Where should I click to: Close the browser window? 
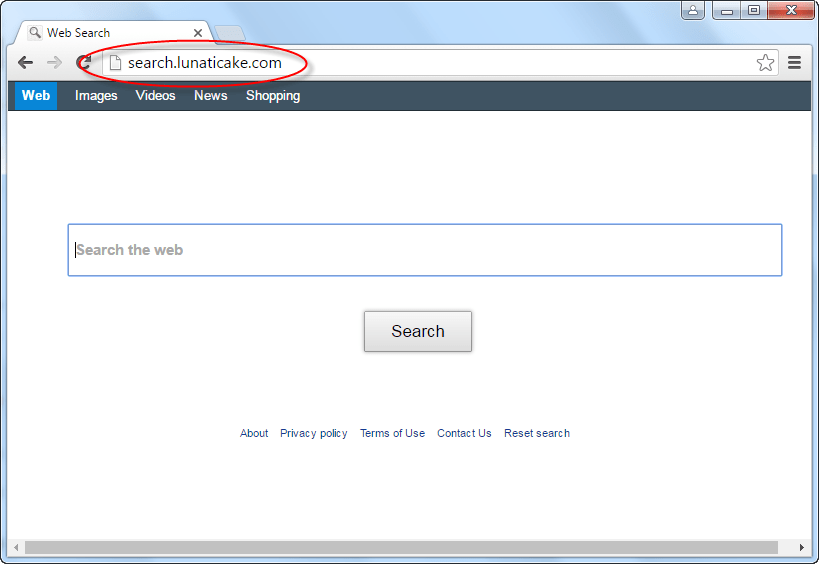point(791,10)
